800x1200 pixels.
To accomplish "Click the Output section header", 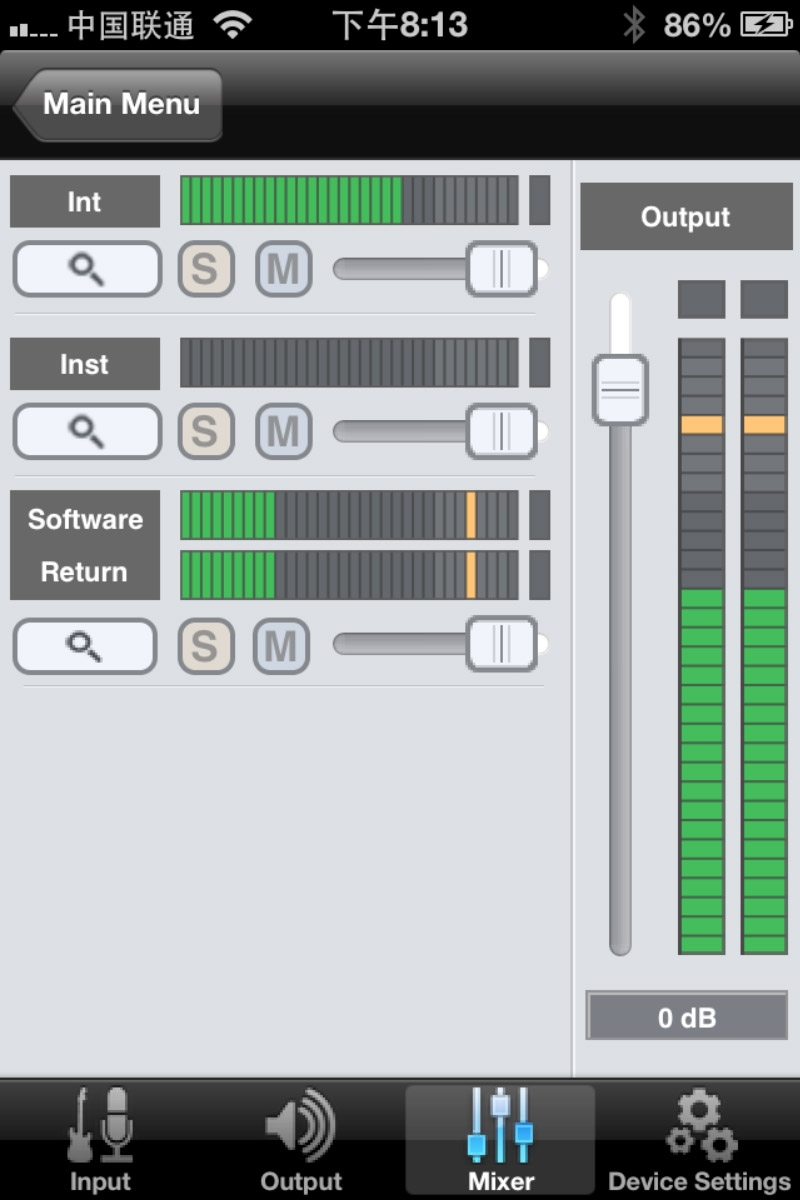I will coord(686,217).
